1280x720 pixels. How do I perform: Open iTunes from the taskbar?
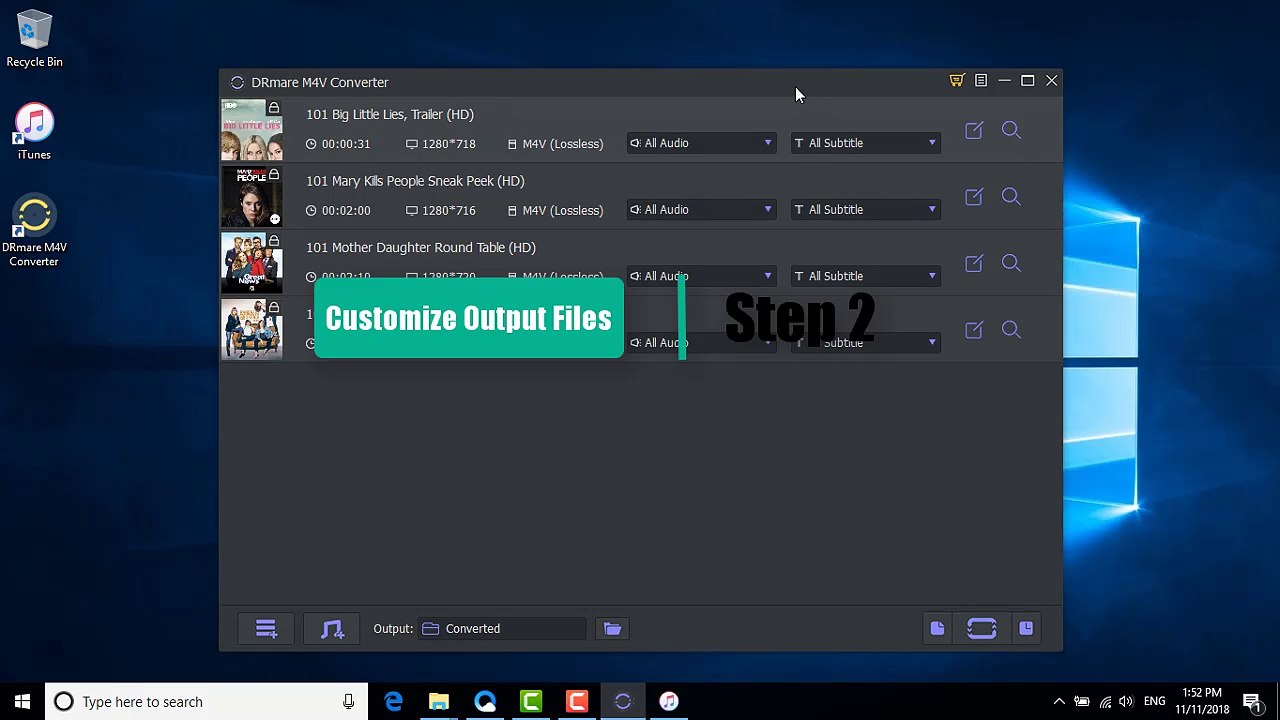669,702
